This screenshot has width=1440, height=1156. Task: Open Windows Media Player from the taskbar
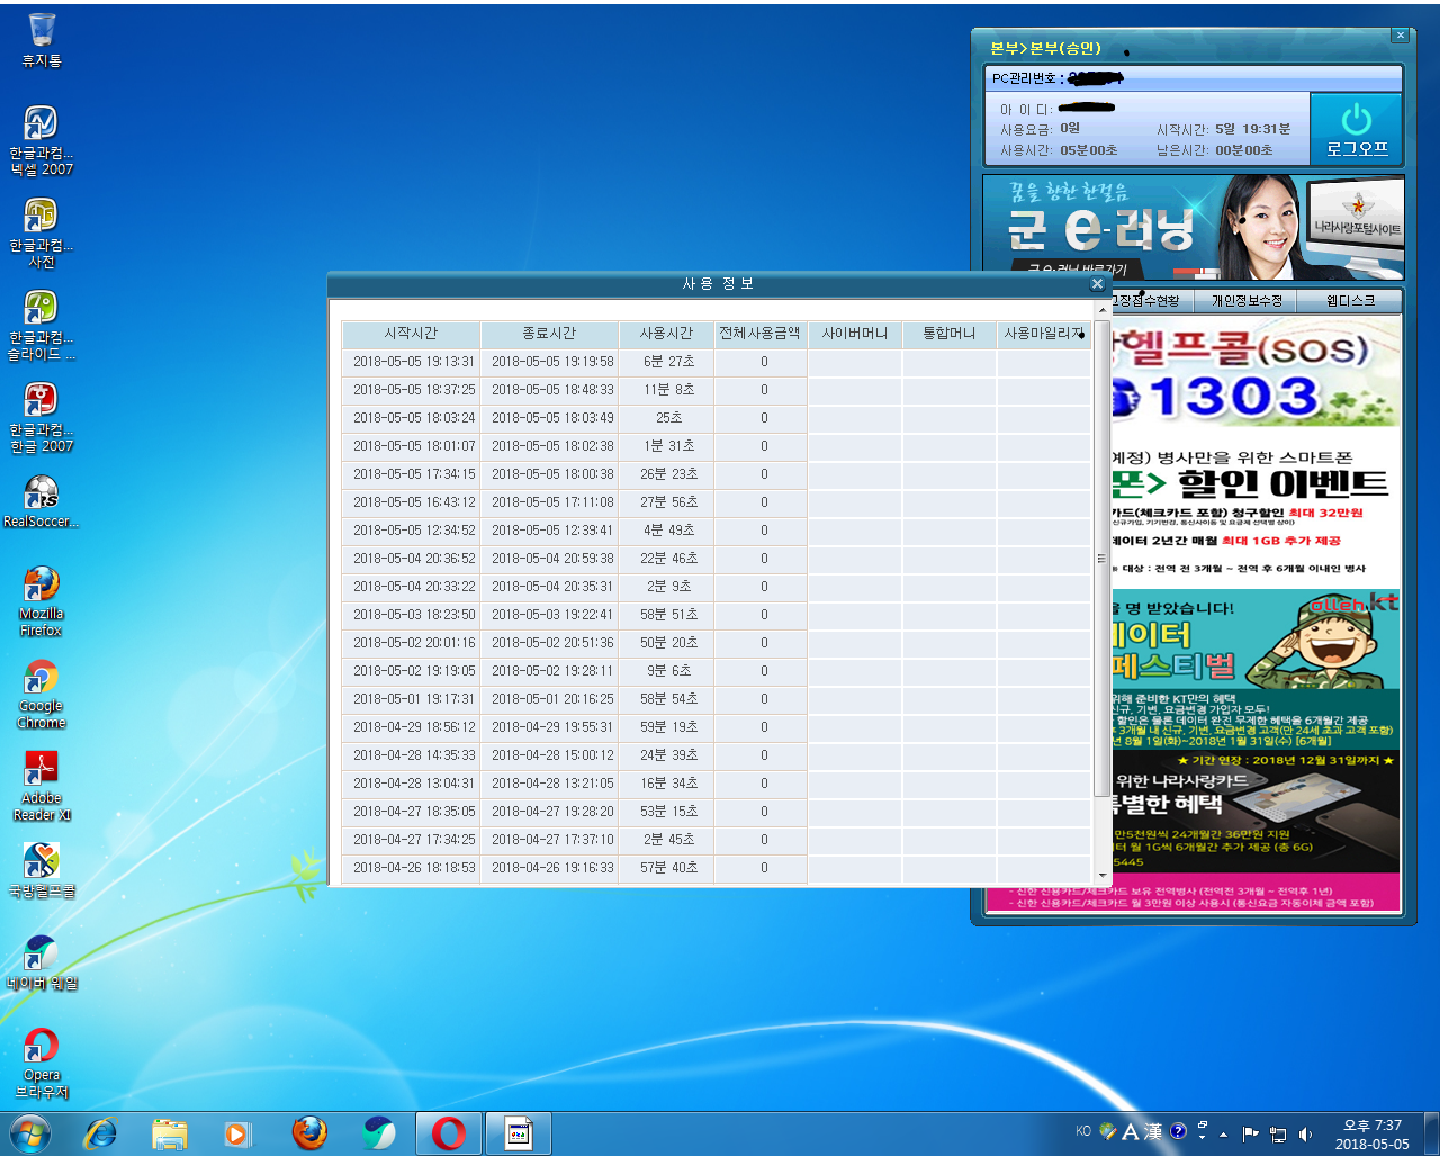(x=236, y=1134)
